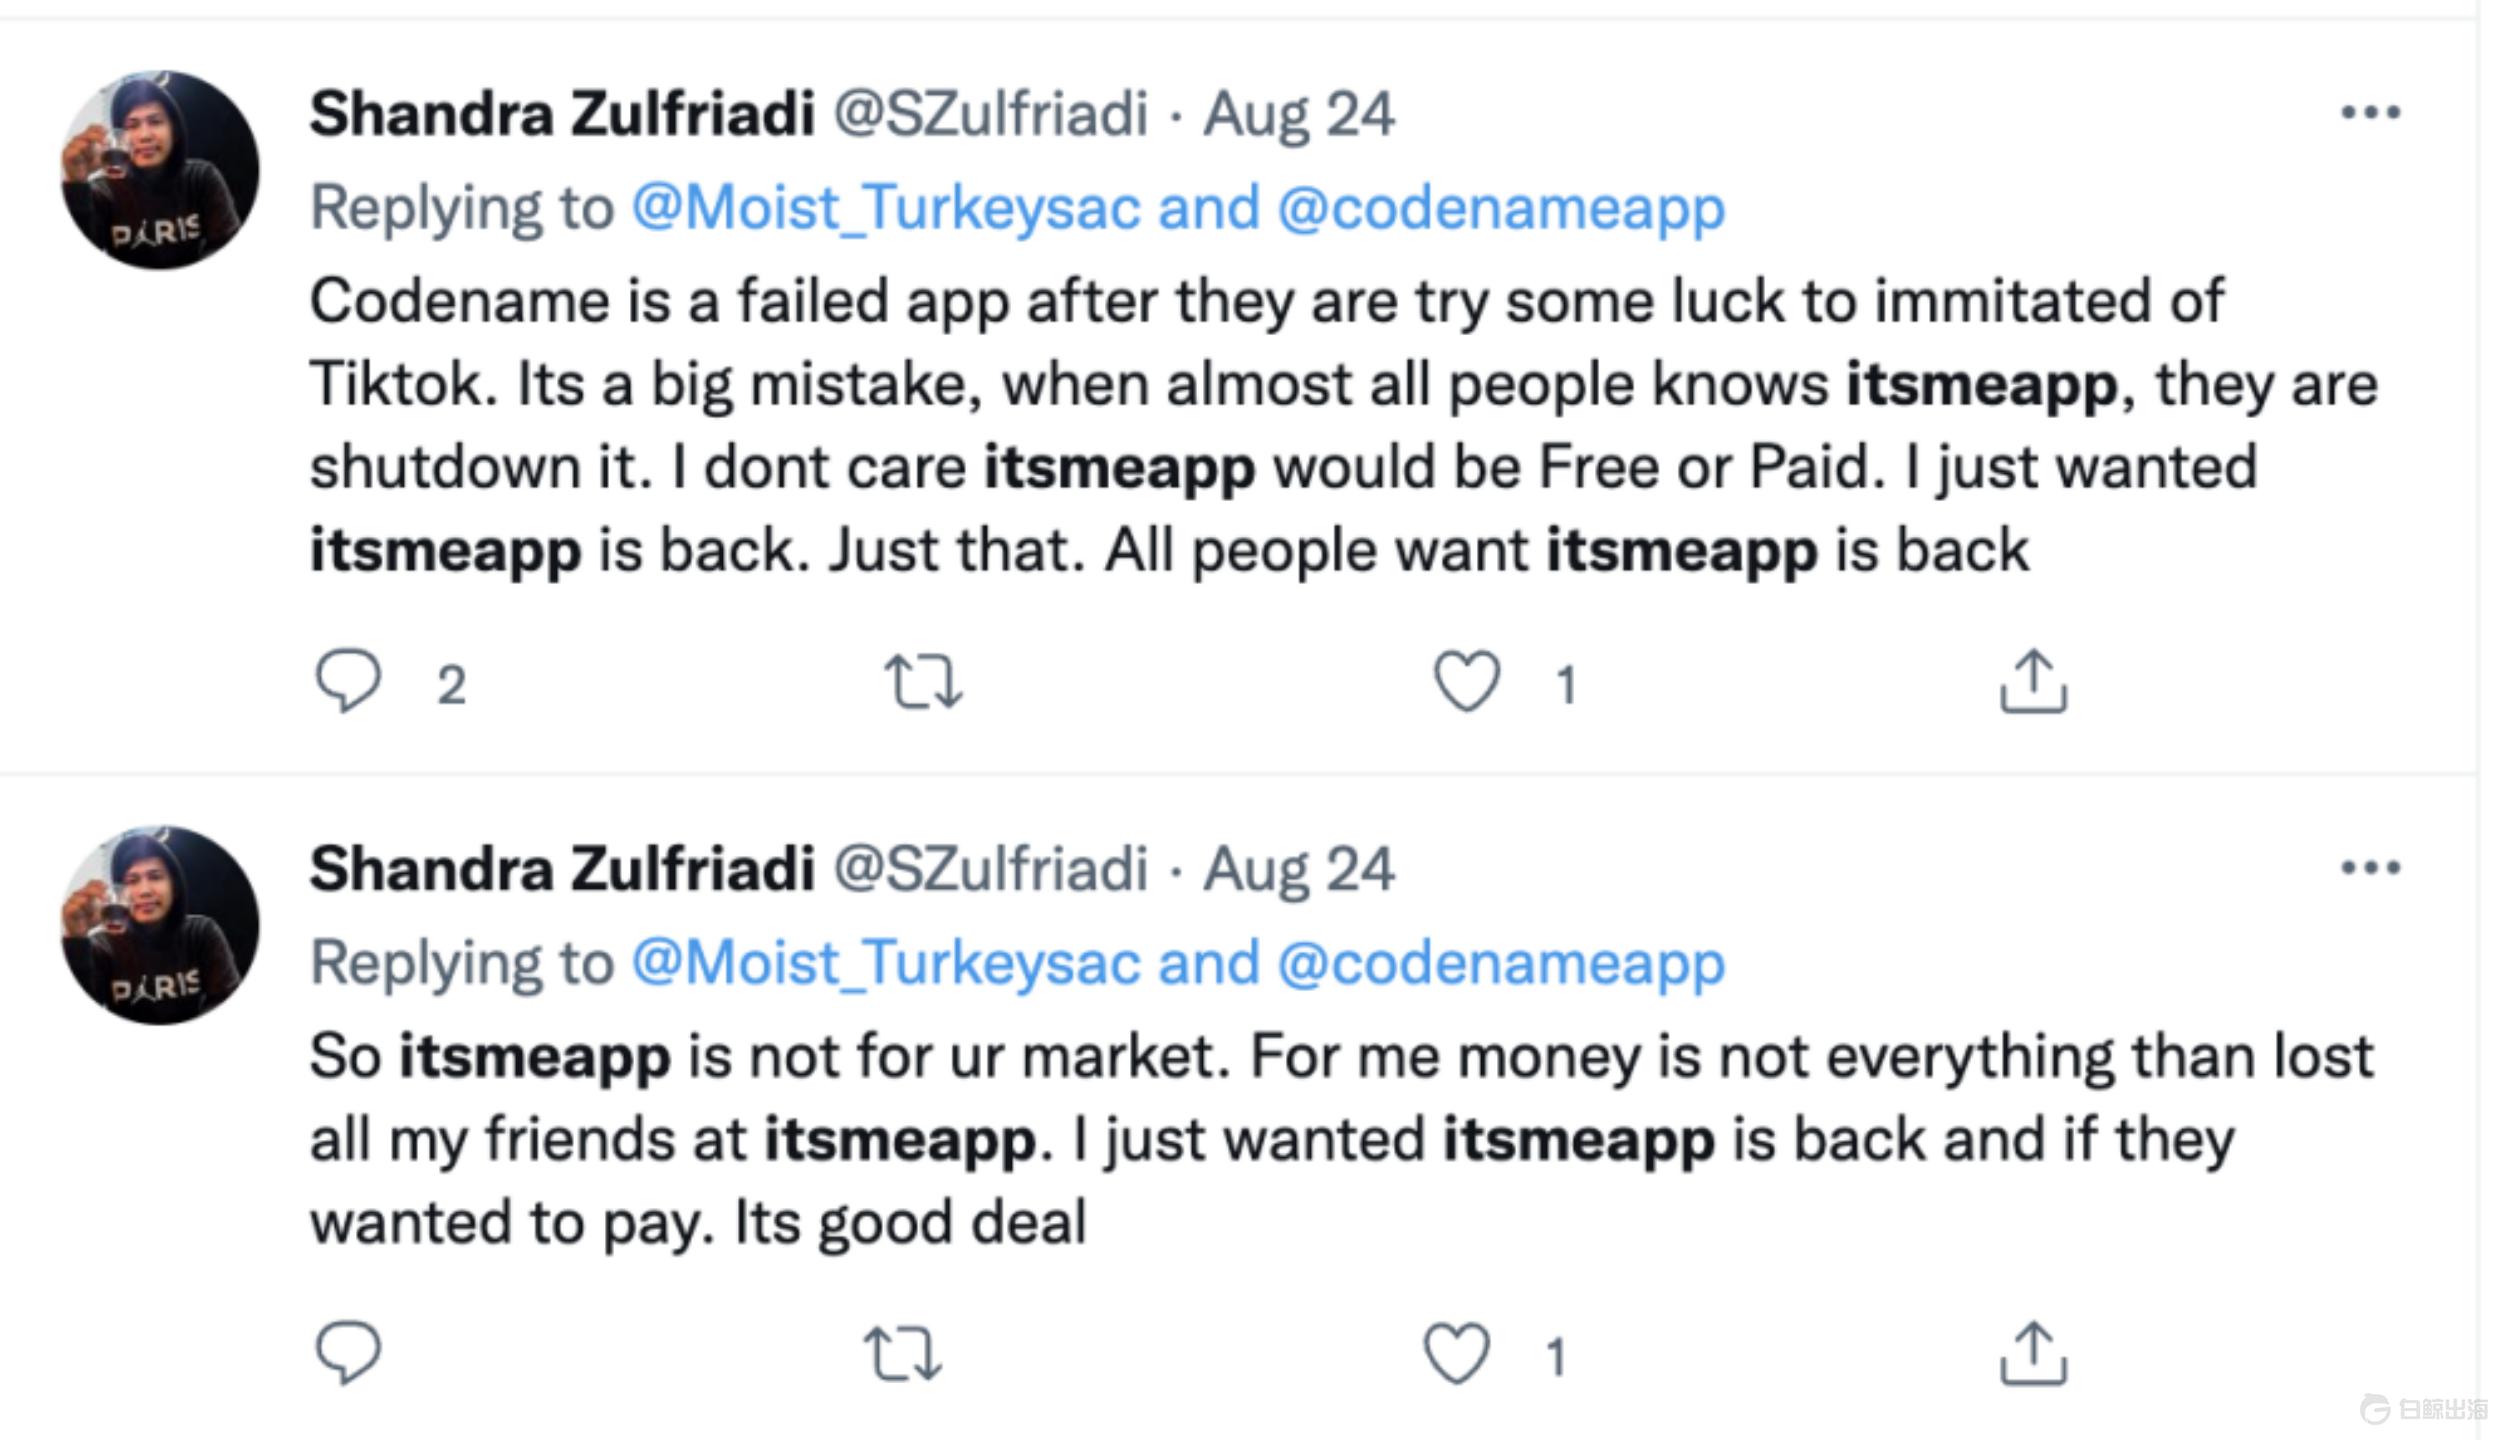
Task: Click @SZulfriadi handle on second tweet
Action: coord(990,868)
